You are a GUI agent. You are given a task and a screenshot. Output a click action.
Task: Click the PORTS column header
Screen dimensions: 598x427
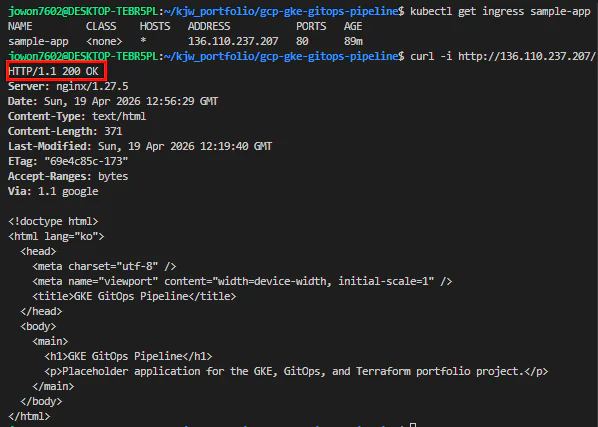point(311,26)
